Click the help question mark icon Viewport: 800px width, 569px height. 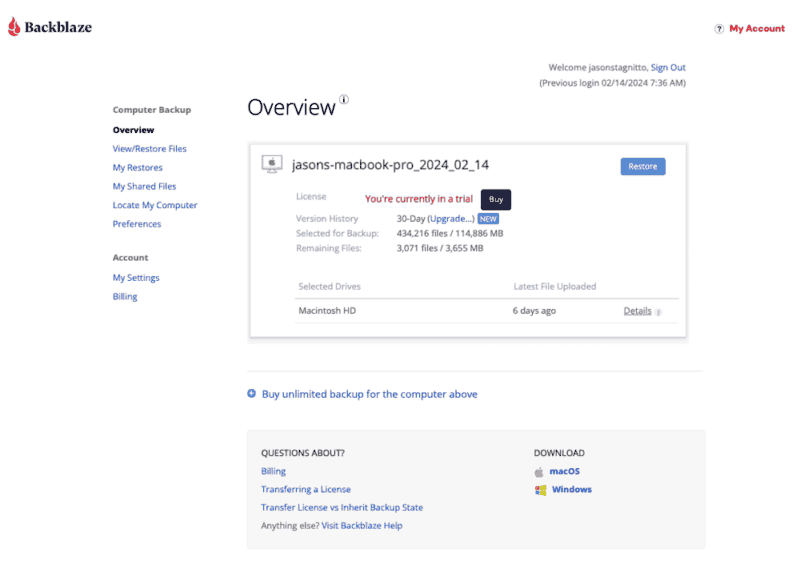(x=718, y=29)
